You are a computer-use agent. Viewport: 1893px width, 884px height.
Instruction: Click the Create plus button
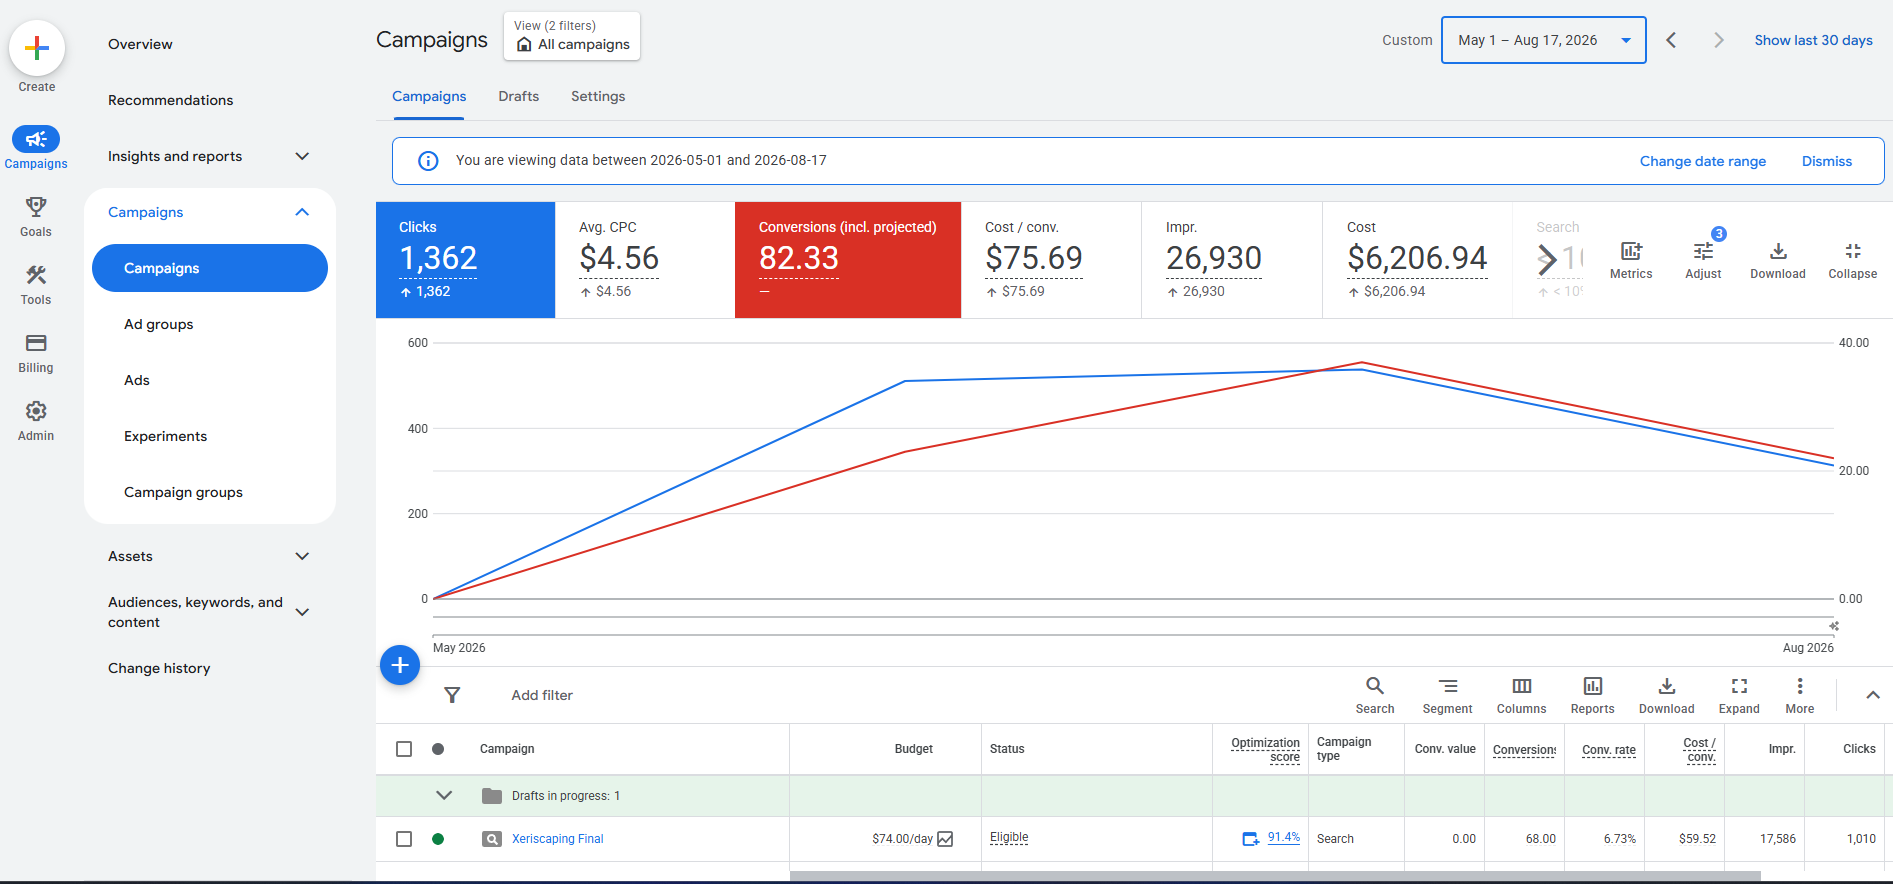click(x=37, y=48)
